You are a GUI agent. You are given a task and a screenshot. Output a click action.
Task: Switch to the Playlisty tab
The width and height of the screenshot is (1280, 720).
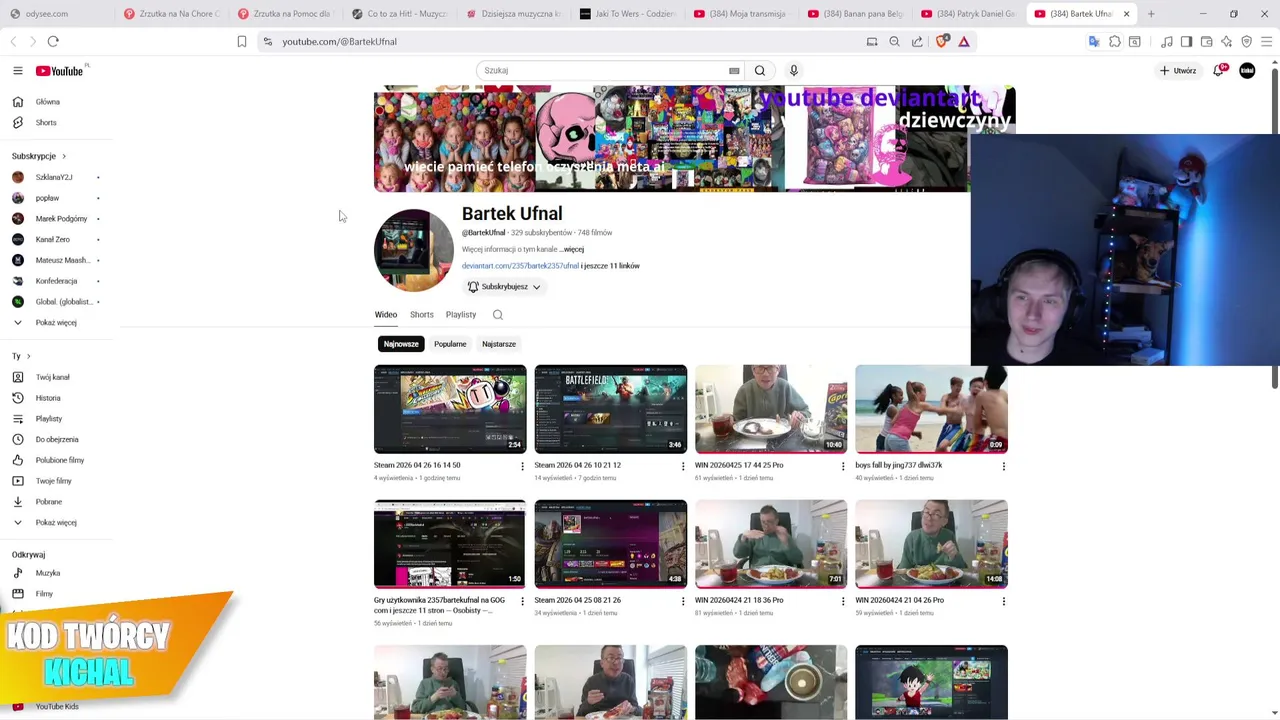pos(461,314)
